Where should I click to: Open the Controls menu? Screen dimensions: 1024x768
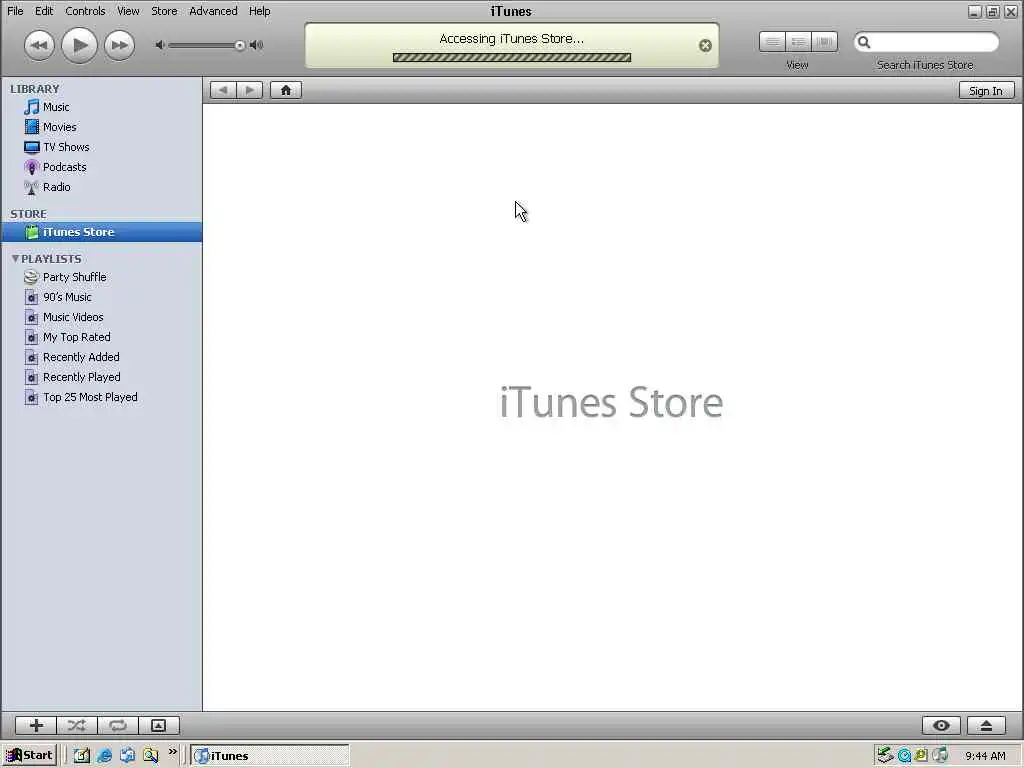tap(85, 11)
